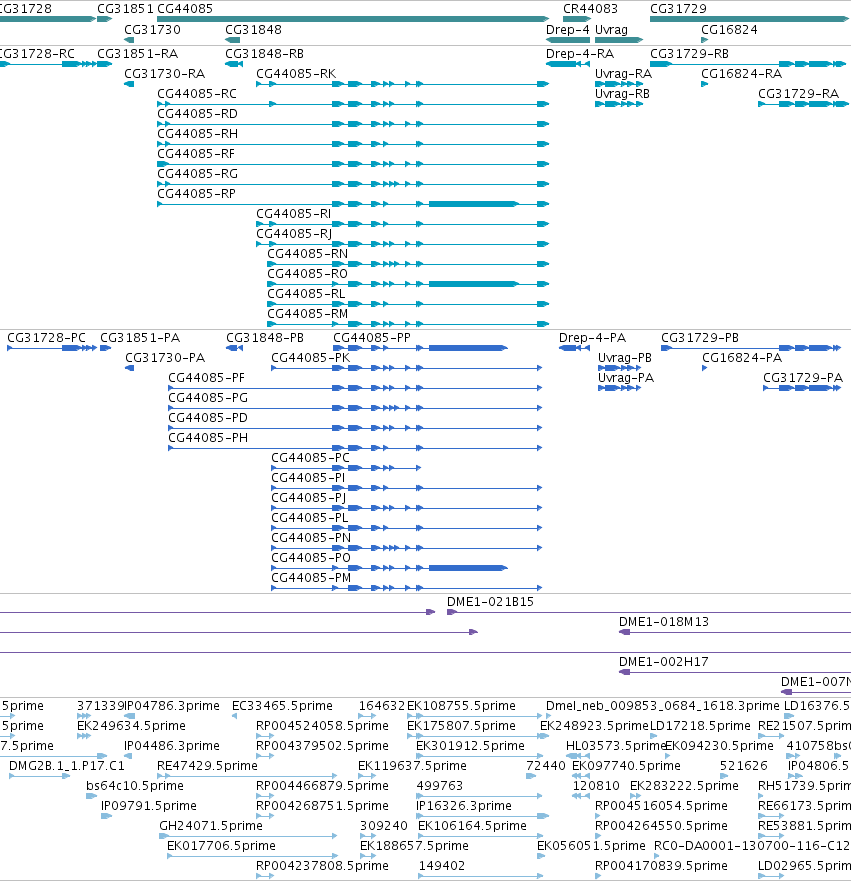Select protein CG44085-PL
Screen dimensions: 851x881
click(x=310, y=518)
